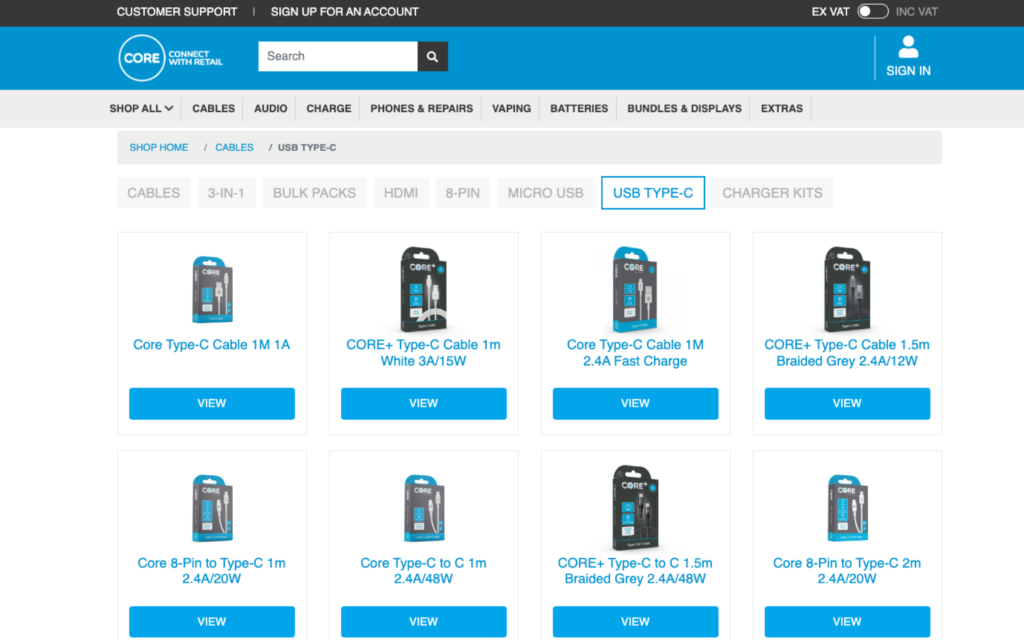The width and height of the screenshot is (1024, 640).
Task: Open the Vaping navigation menu item
Action: click(511, 108)
